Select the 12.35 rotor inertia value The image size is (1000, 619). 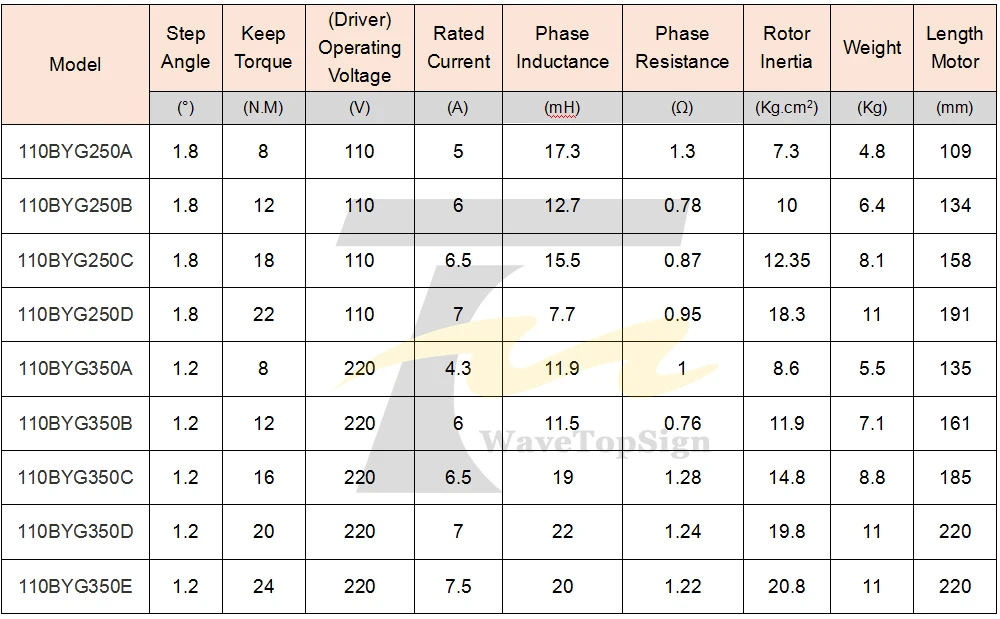787,260
